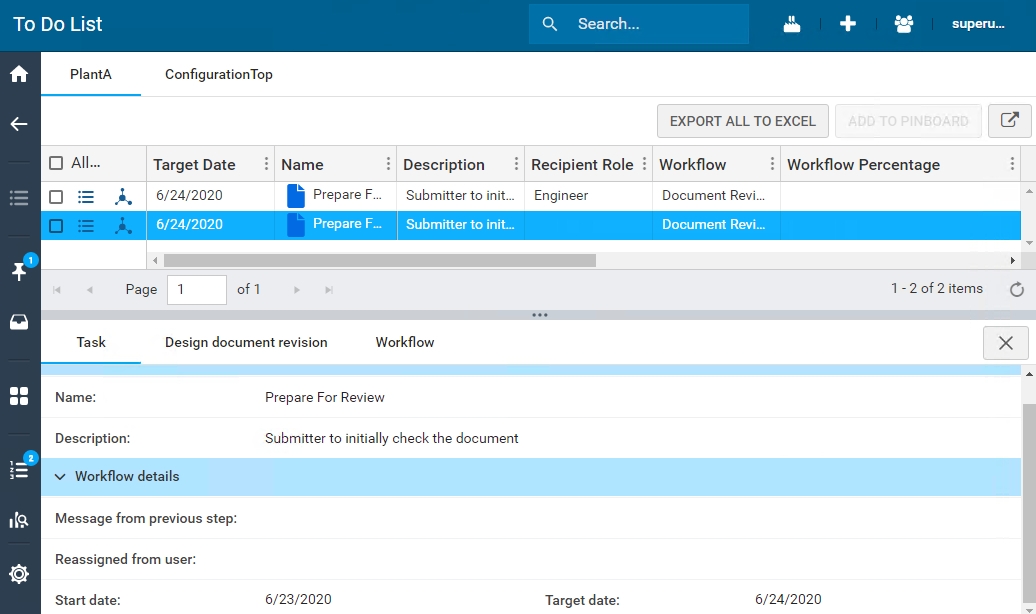
Task: Click the page number input field
Action: (x=196, y=289)
